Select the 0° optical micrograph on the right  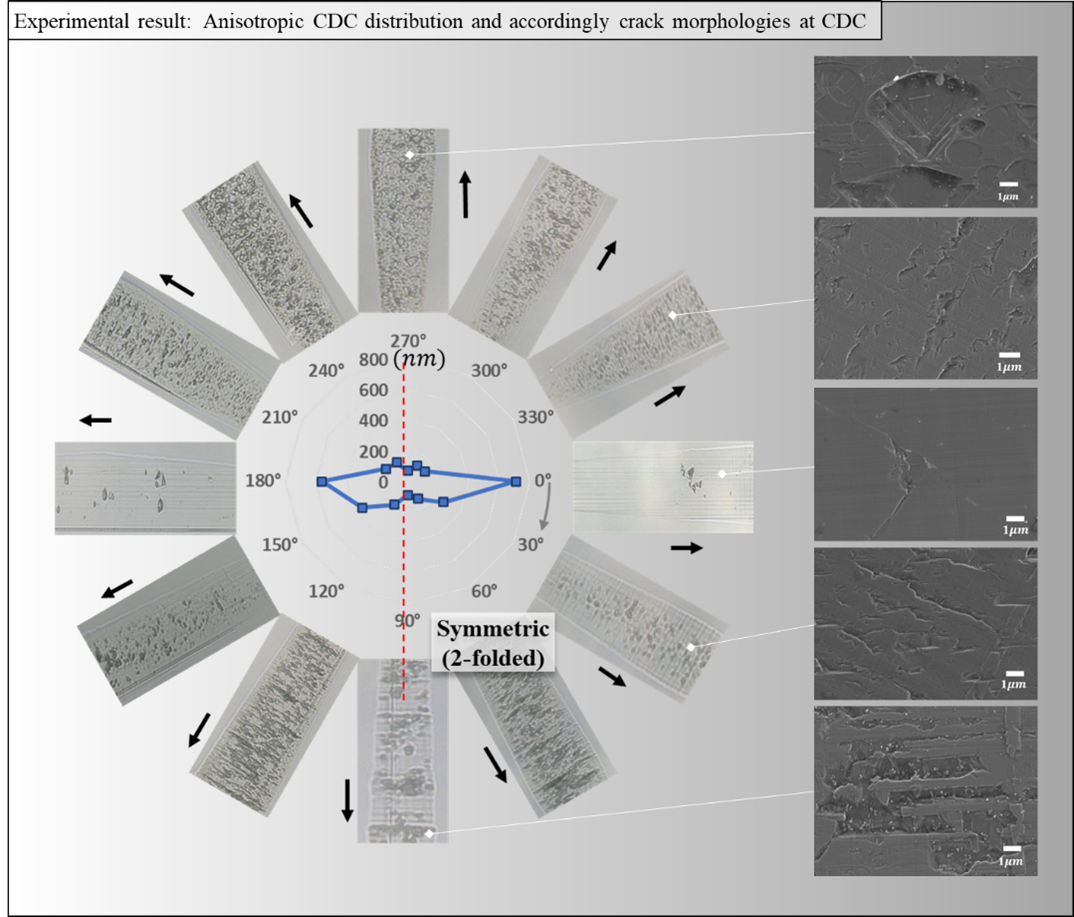click(x=661, y=486)
